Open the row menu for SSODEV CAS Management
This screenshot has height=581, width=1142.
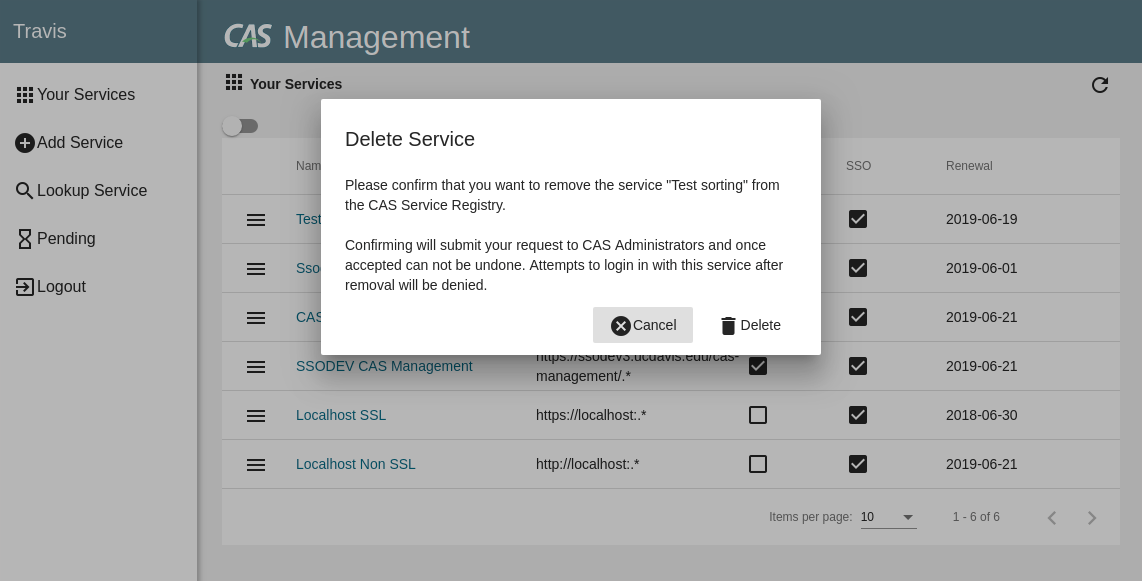tap(256, 367)
